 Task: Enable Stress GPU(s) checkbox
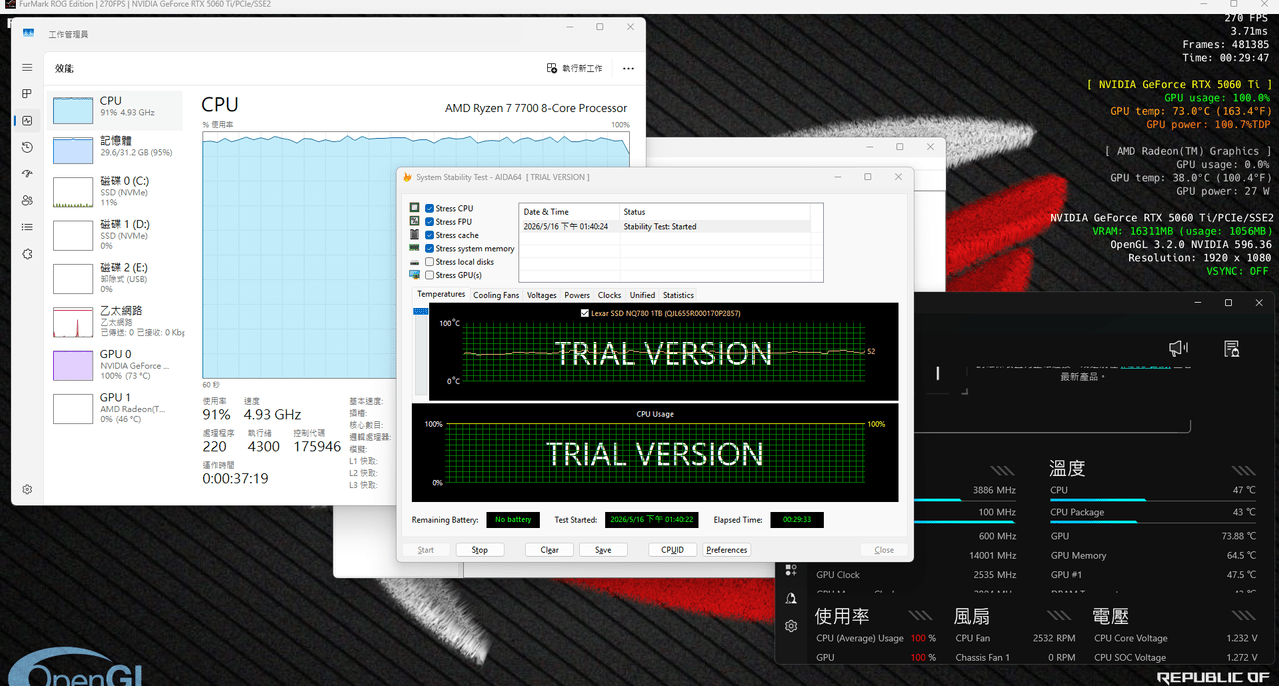[430, 275]
